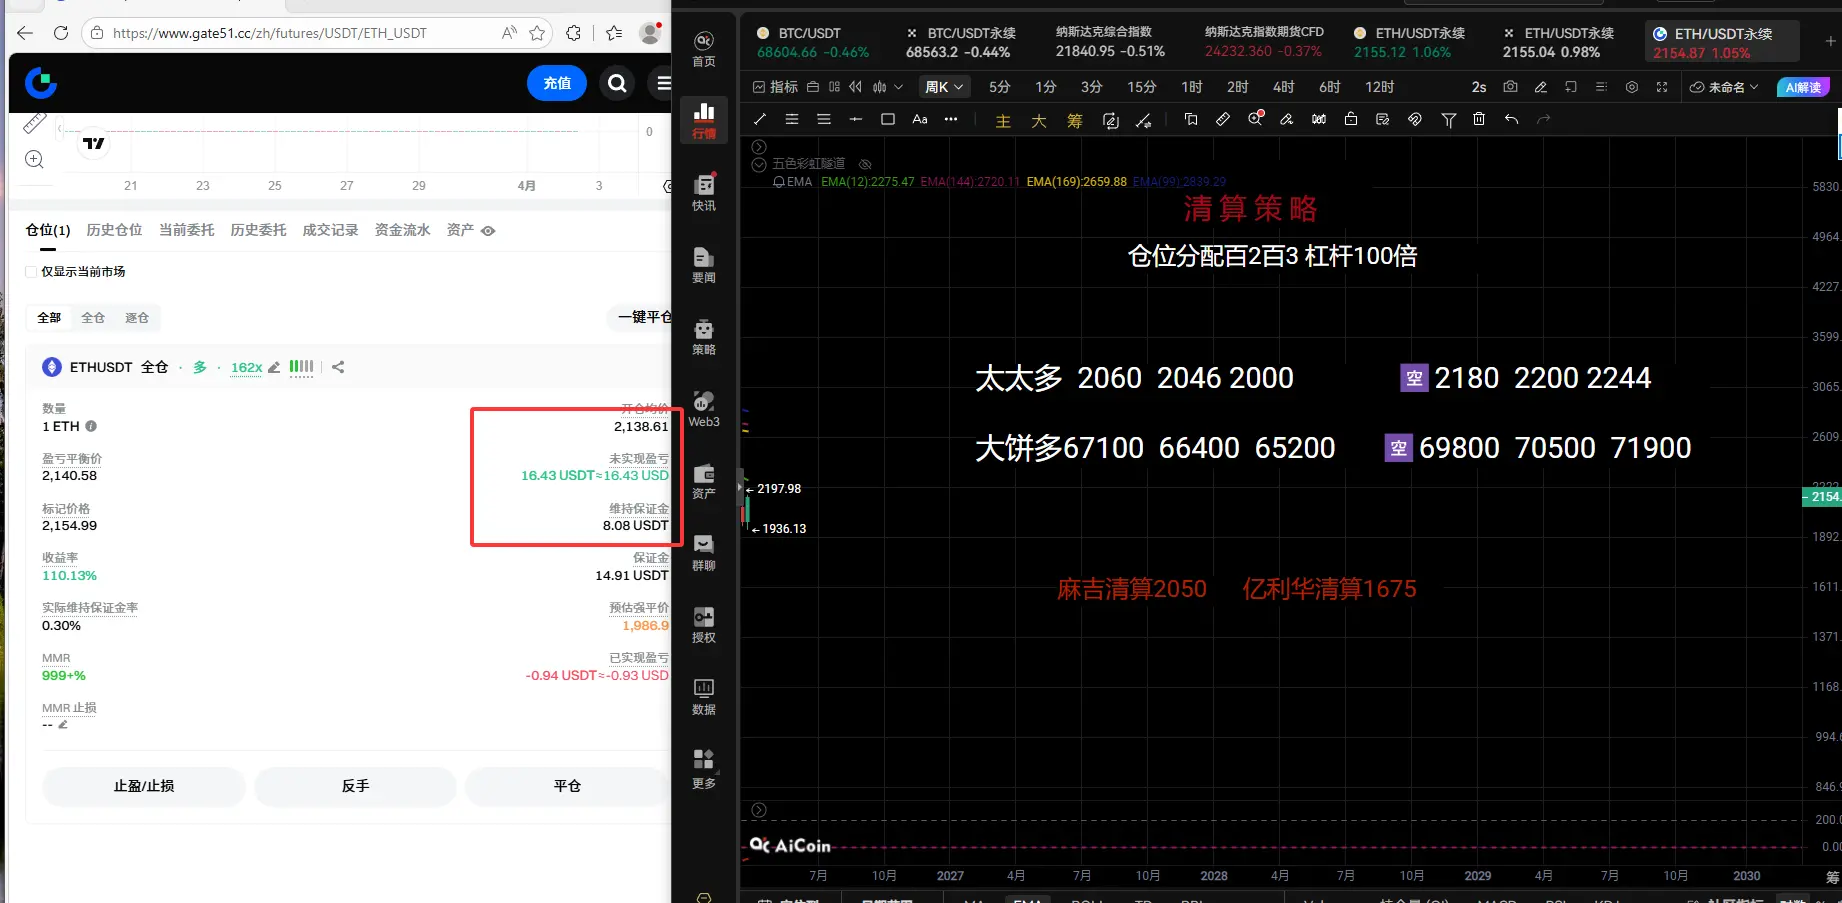Select the 逐仓 isolated margin filter
The height and width of the screenshot is (903, 1842).
[137, 318]
